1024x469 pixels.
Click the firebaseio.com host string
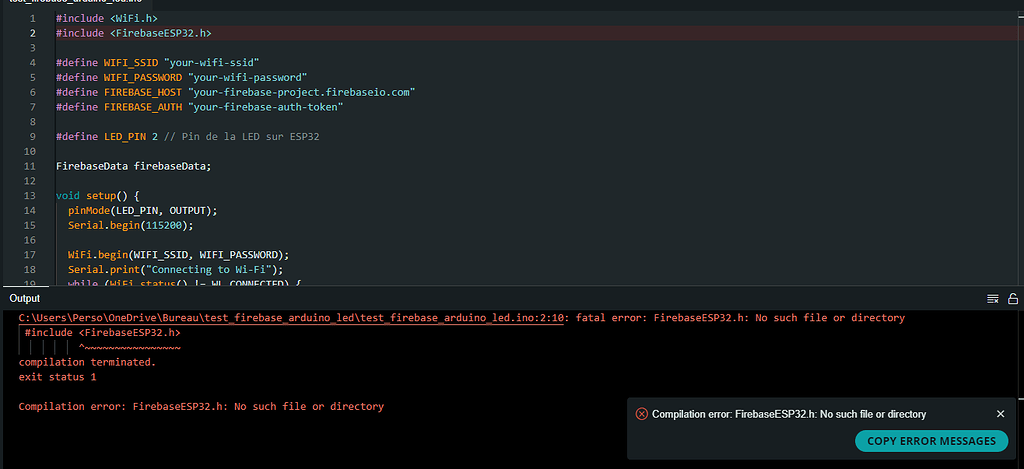pyautogui.click(x=300, y=92)
